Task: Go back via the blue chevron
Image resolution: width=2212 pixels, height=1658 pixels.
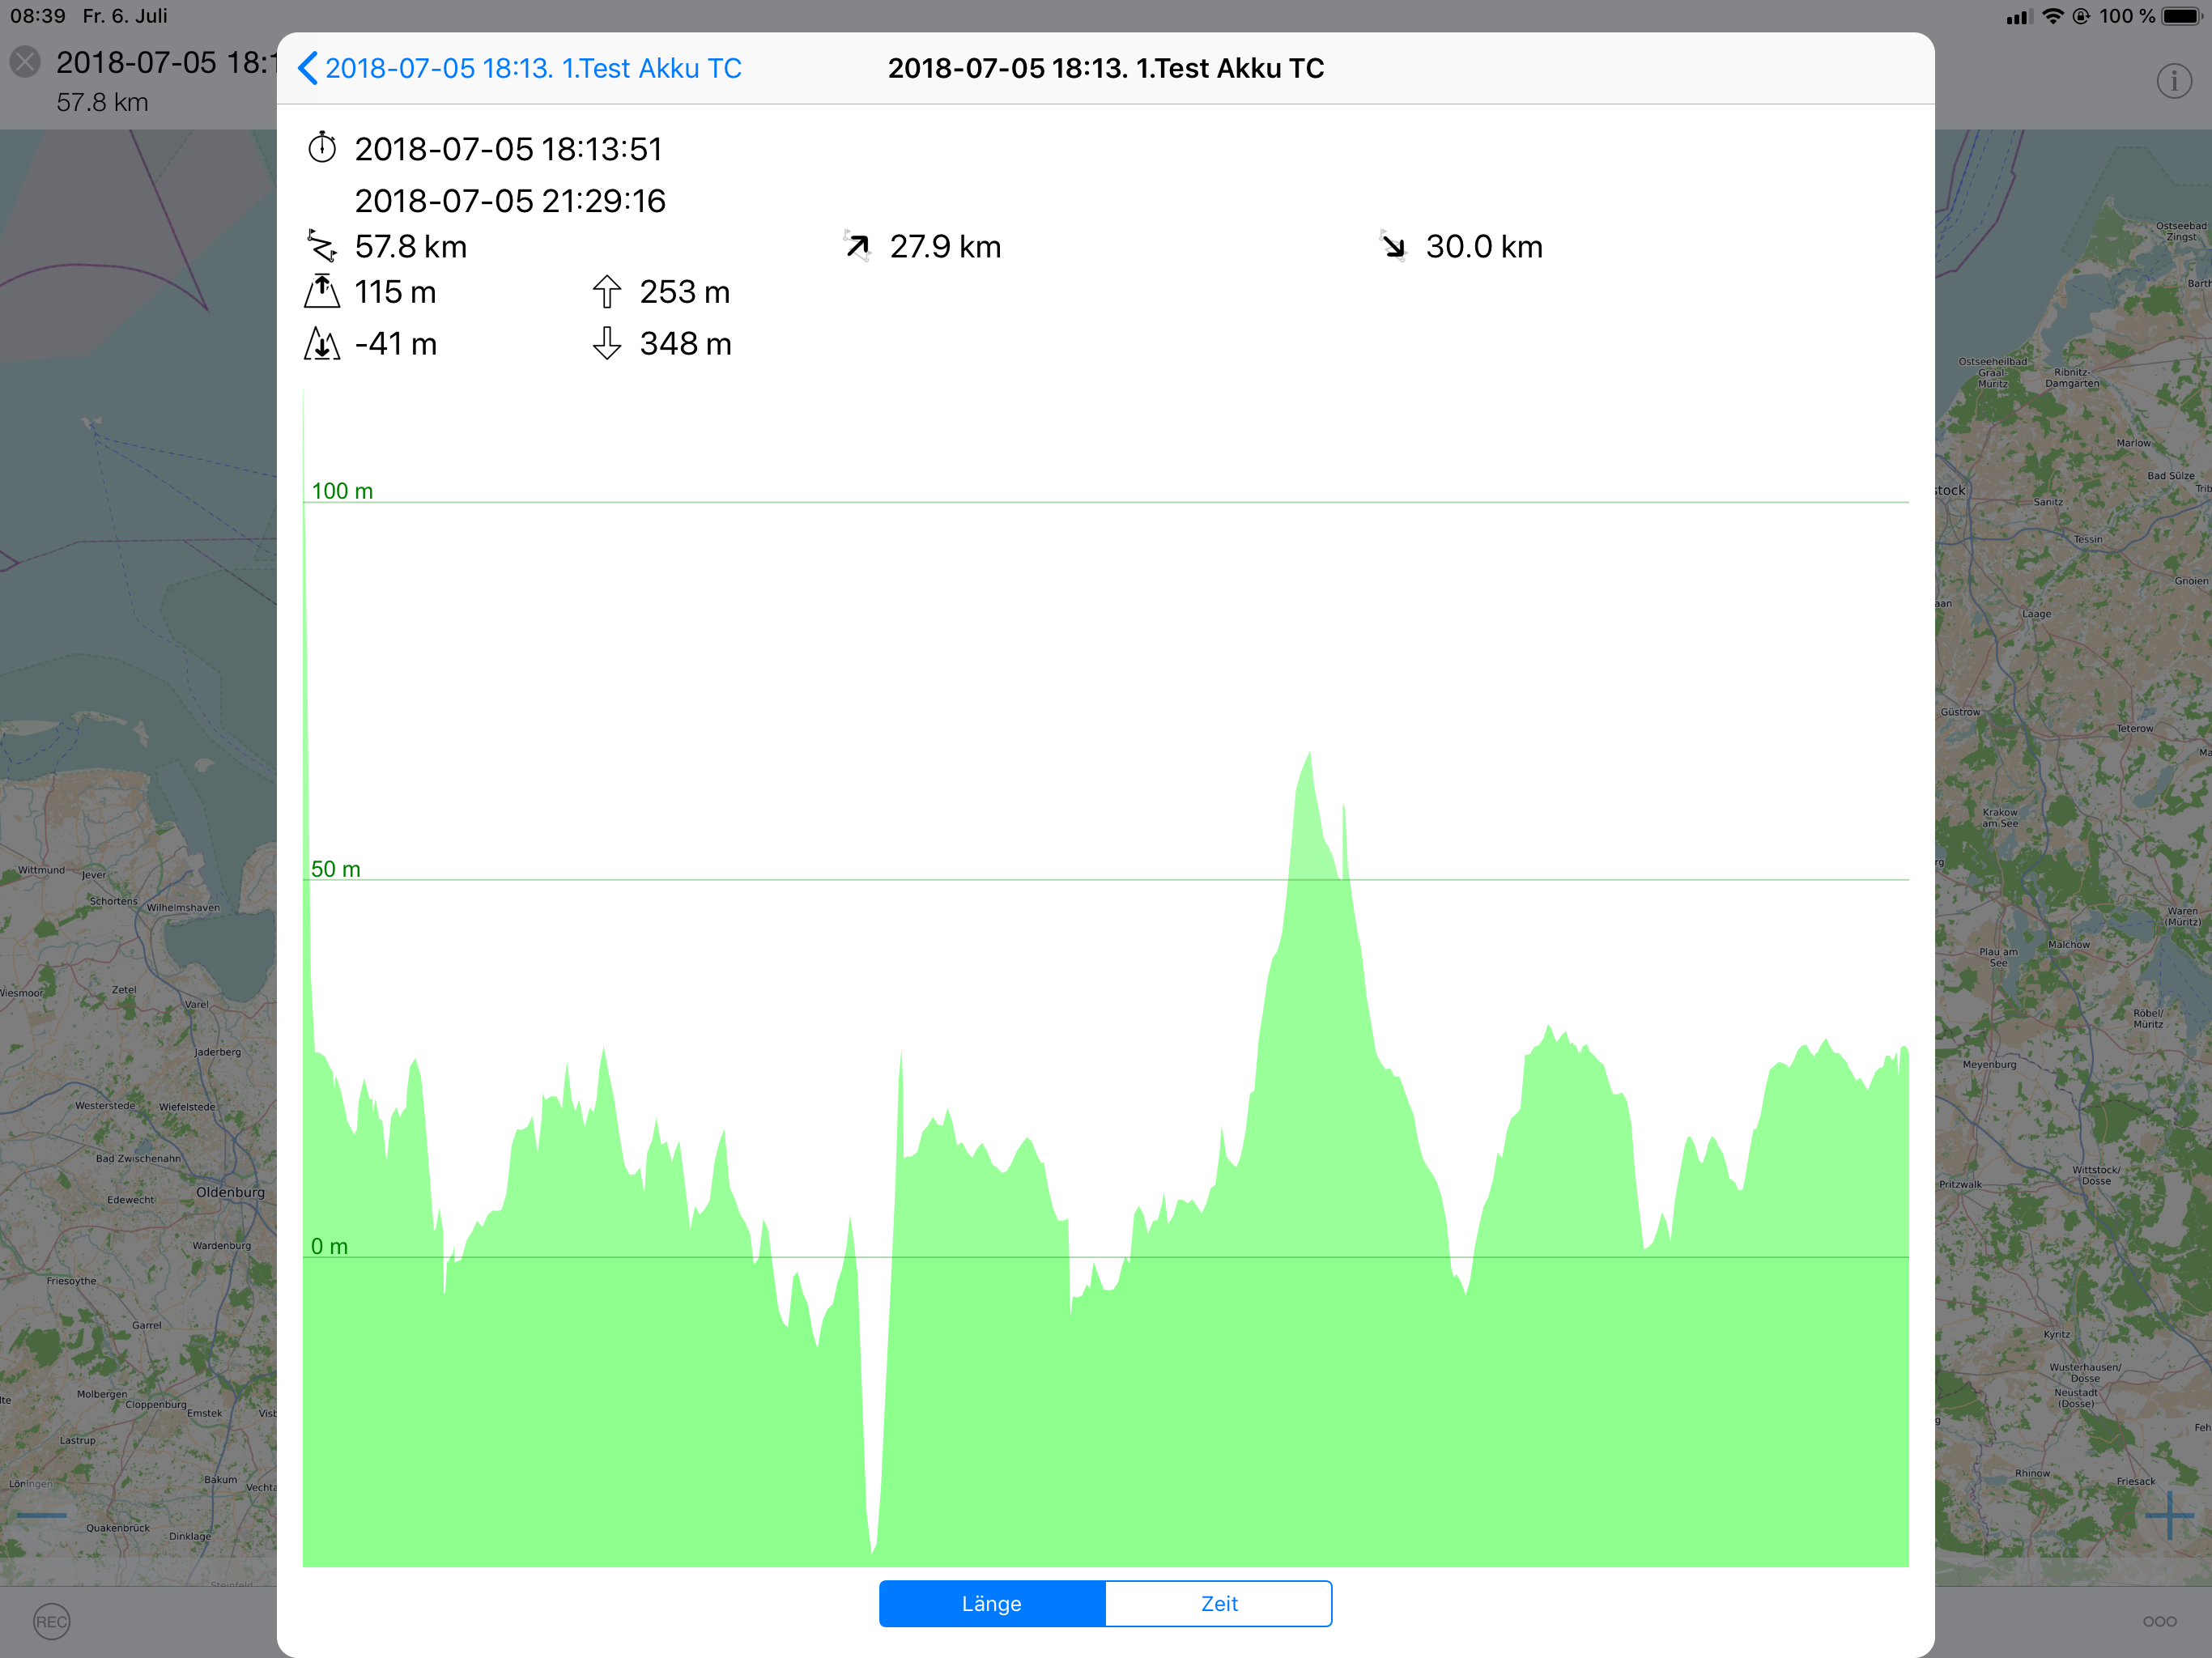Action: (x=308, y=68)
